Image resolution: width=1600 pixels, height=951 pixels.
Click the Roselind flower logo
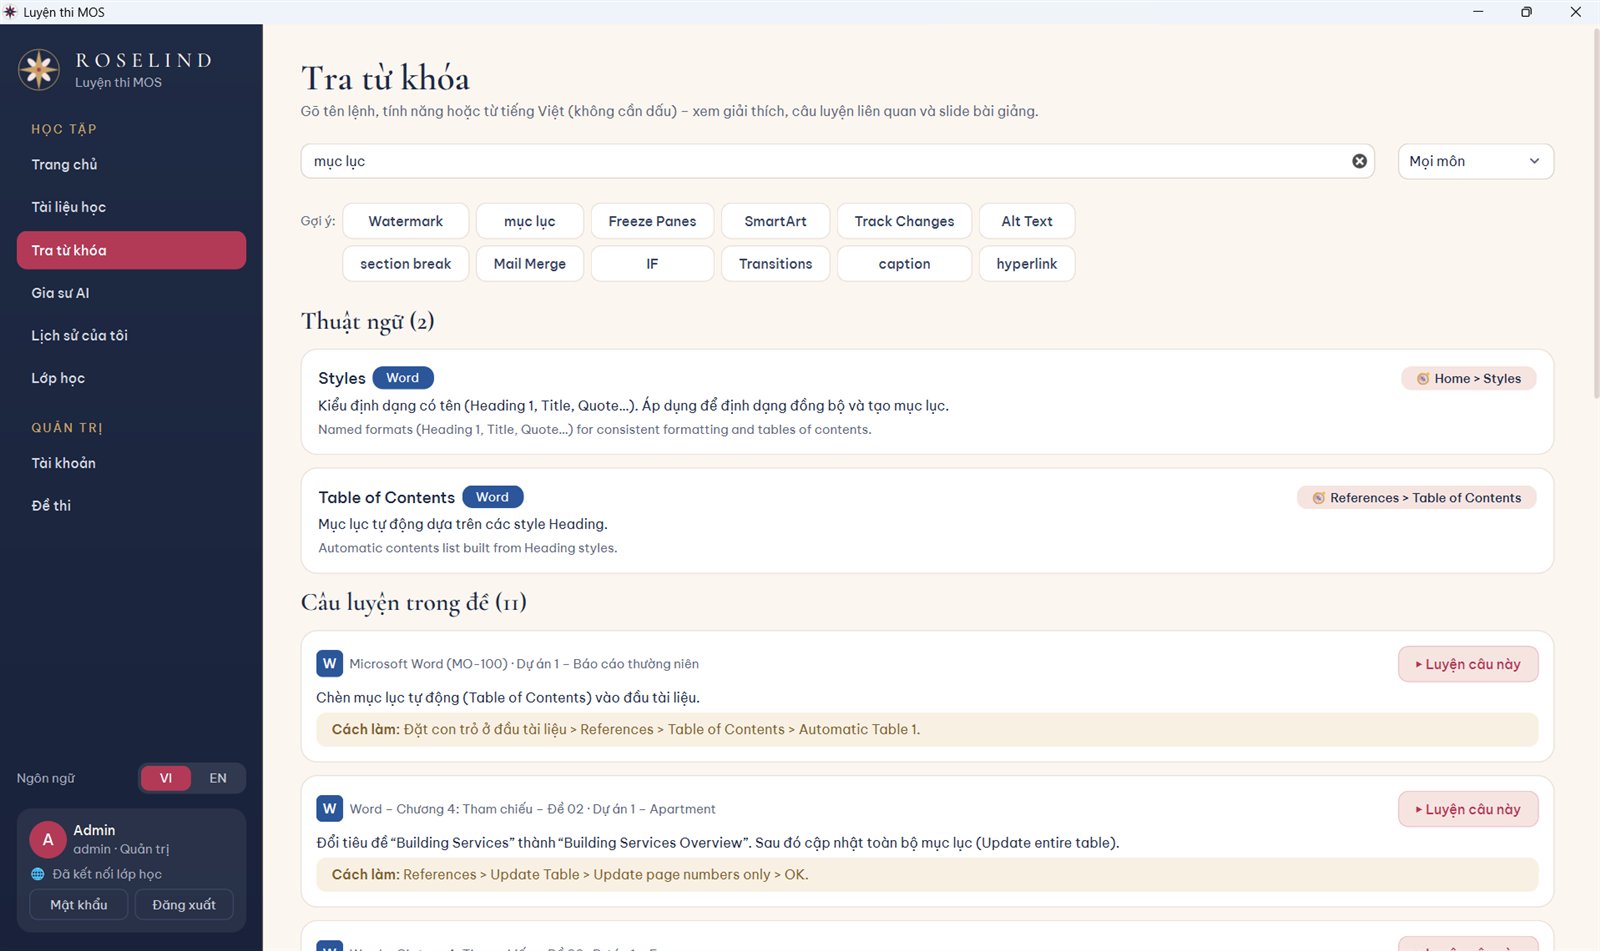(39, 70)
